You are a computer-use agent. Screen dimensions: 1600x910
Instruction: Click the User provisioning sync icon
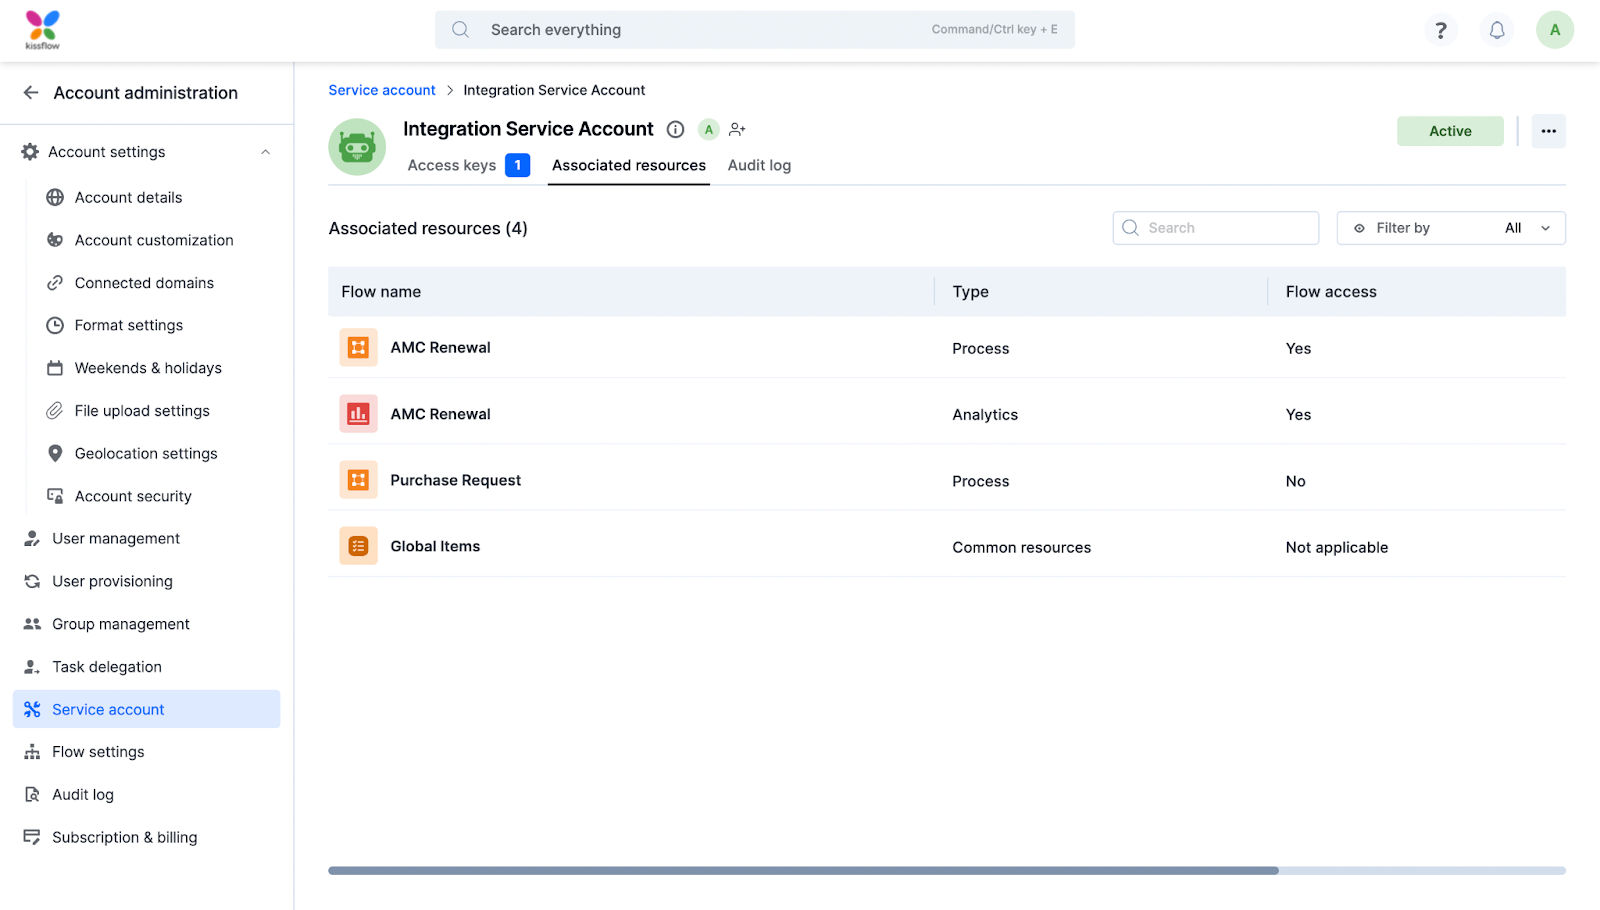[x=32, y=581]
